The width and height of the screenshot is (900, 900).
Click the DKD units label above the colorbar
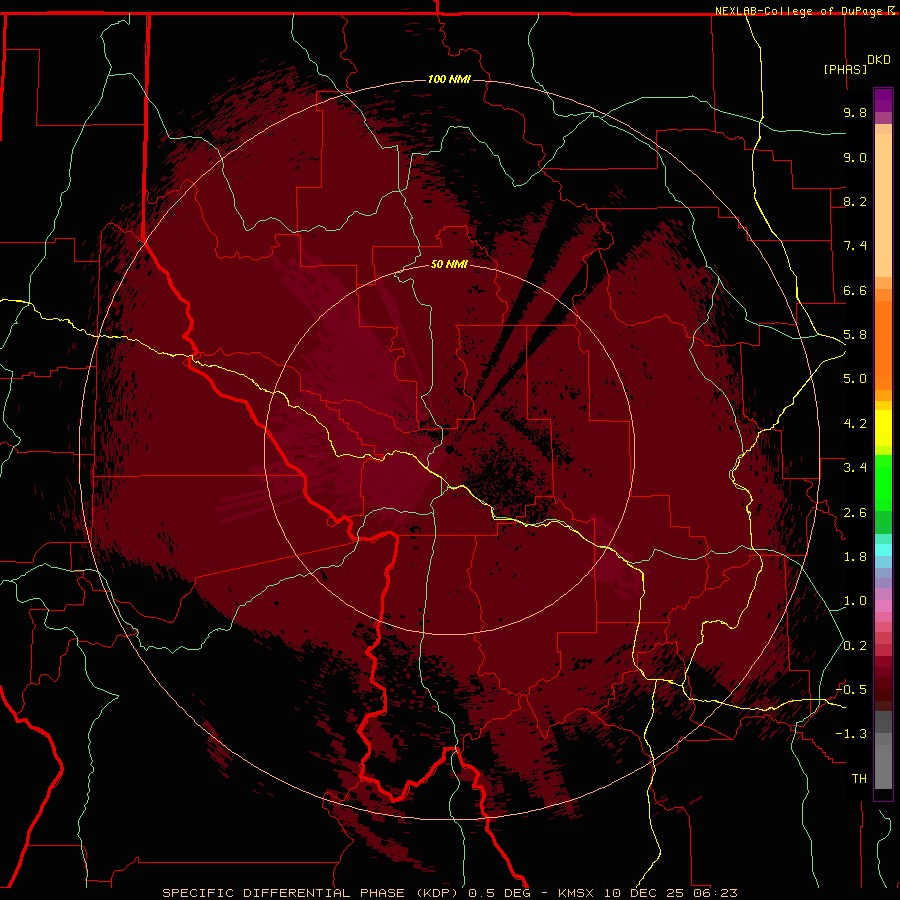(879, 60)
